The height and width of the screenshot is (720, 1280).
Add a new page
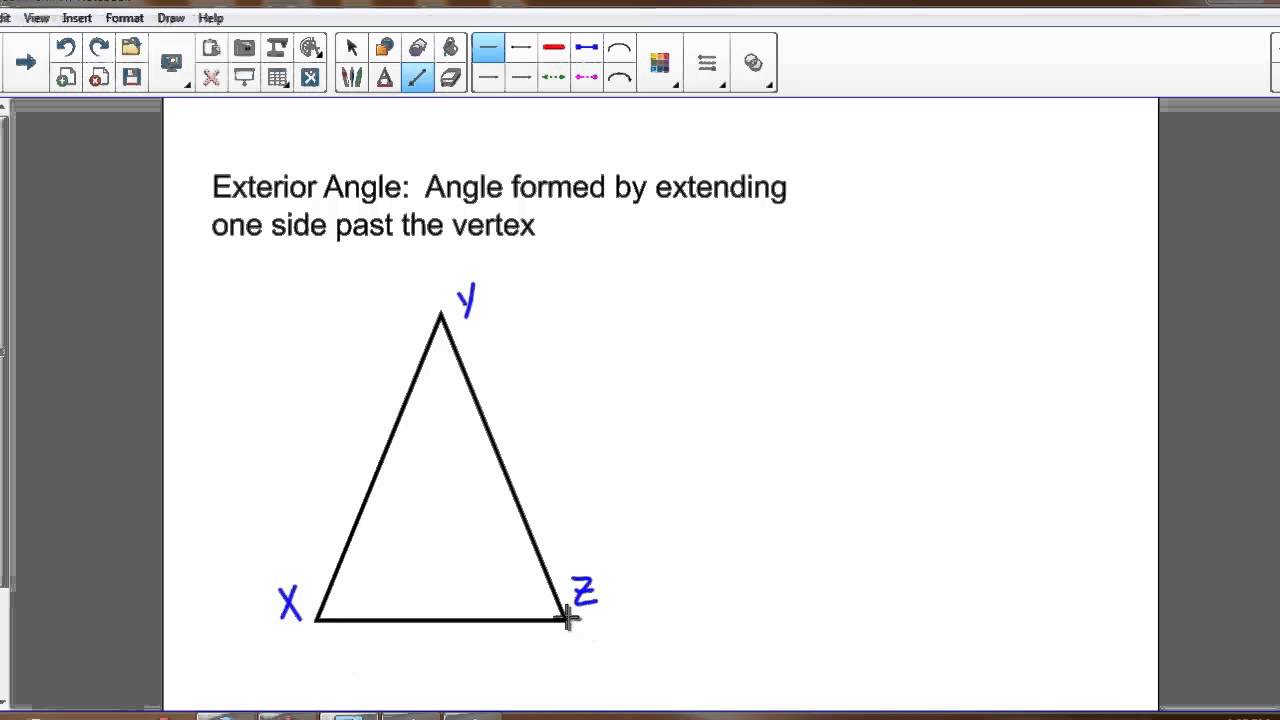[x=65, y=77]
